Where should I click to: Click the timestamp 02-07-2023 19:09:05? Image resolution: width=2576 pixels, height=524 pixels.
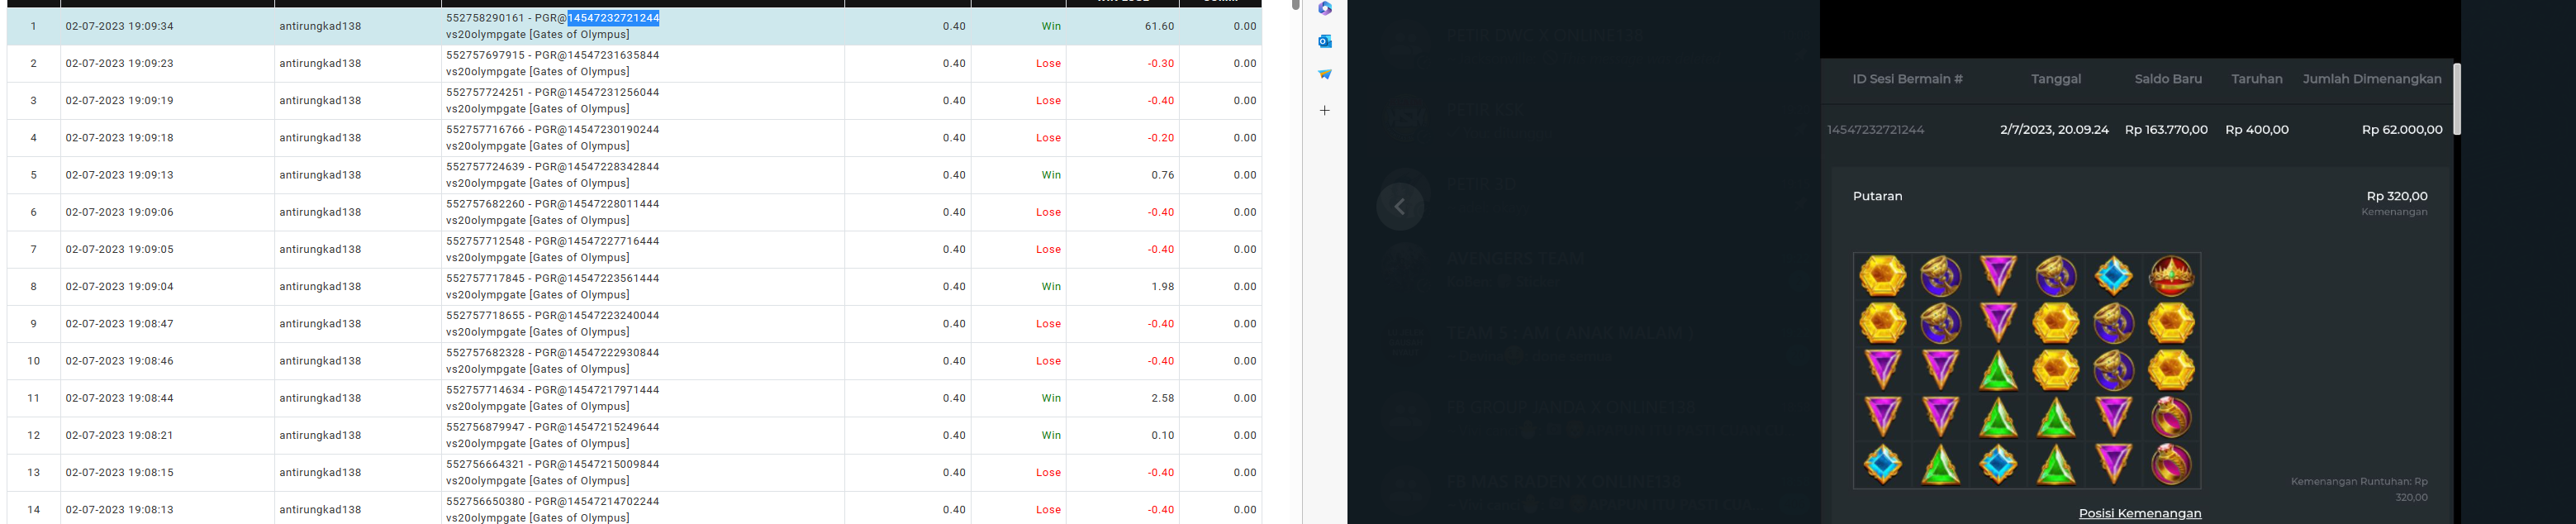120,249
